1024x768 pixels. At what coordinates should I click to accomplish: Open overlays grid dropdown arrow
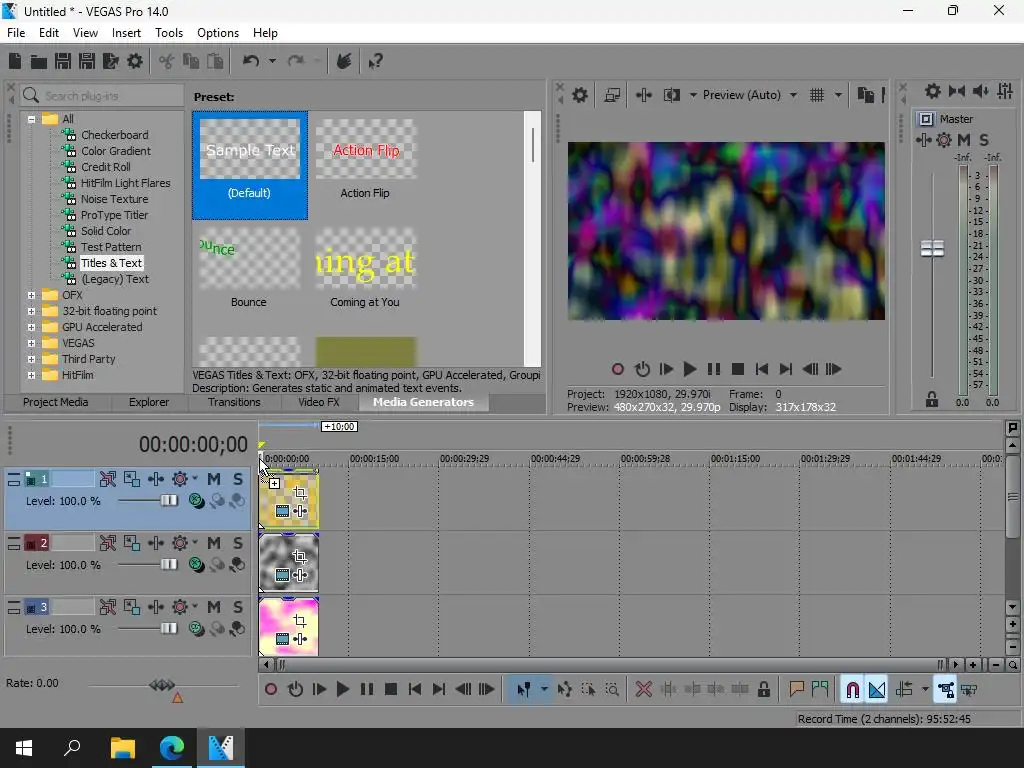tap(839, 95)
